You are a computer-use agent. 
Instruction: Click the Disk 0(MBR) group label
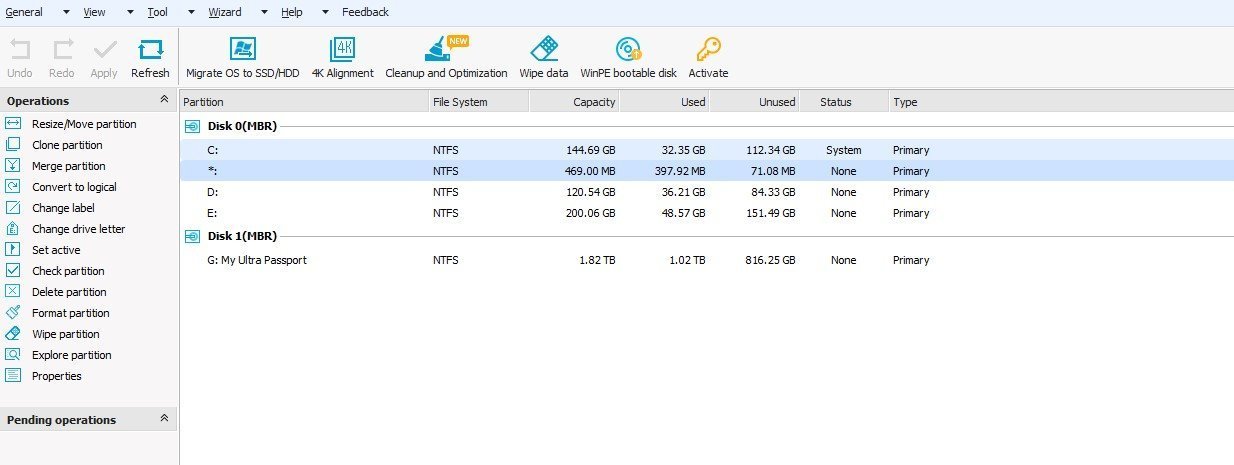tap(241, 126)
